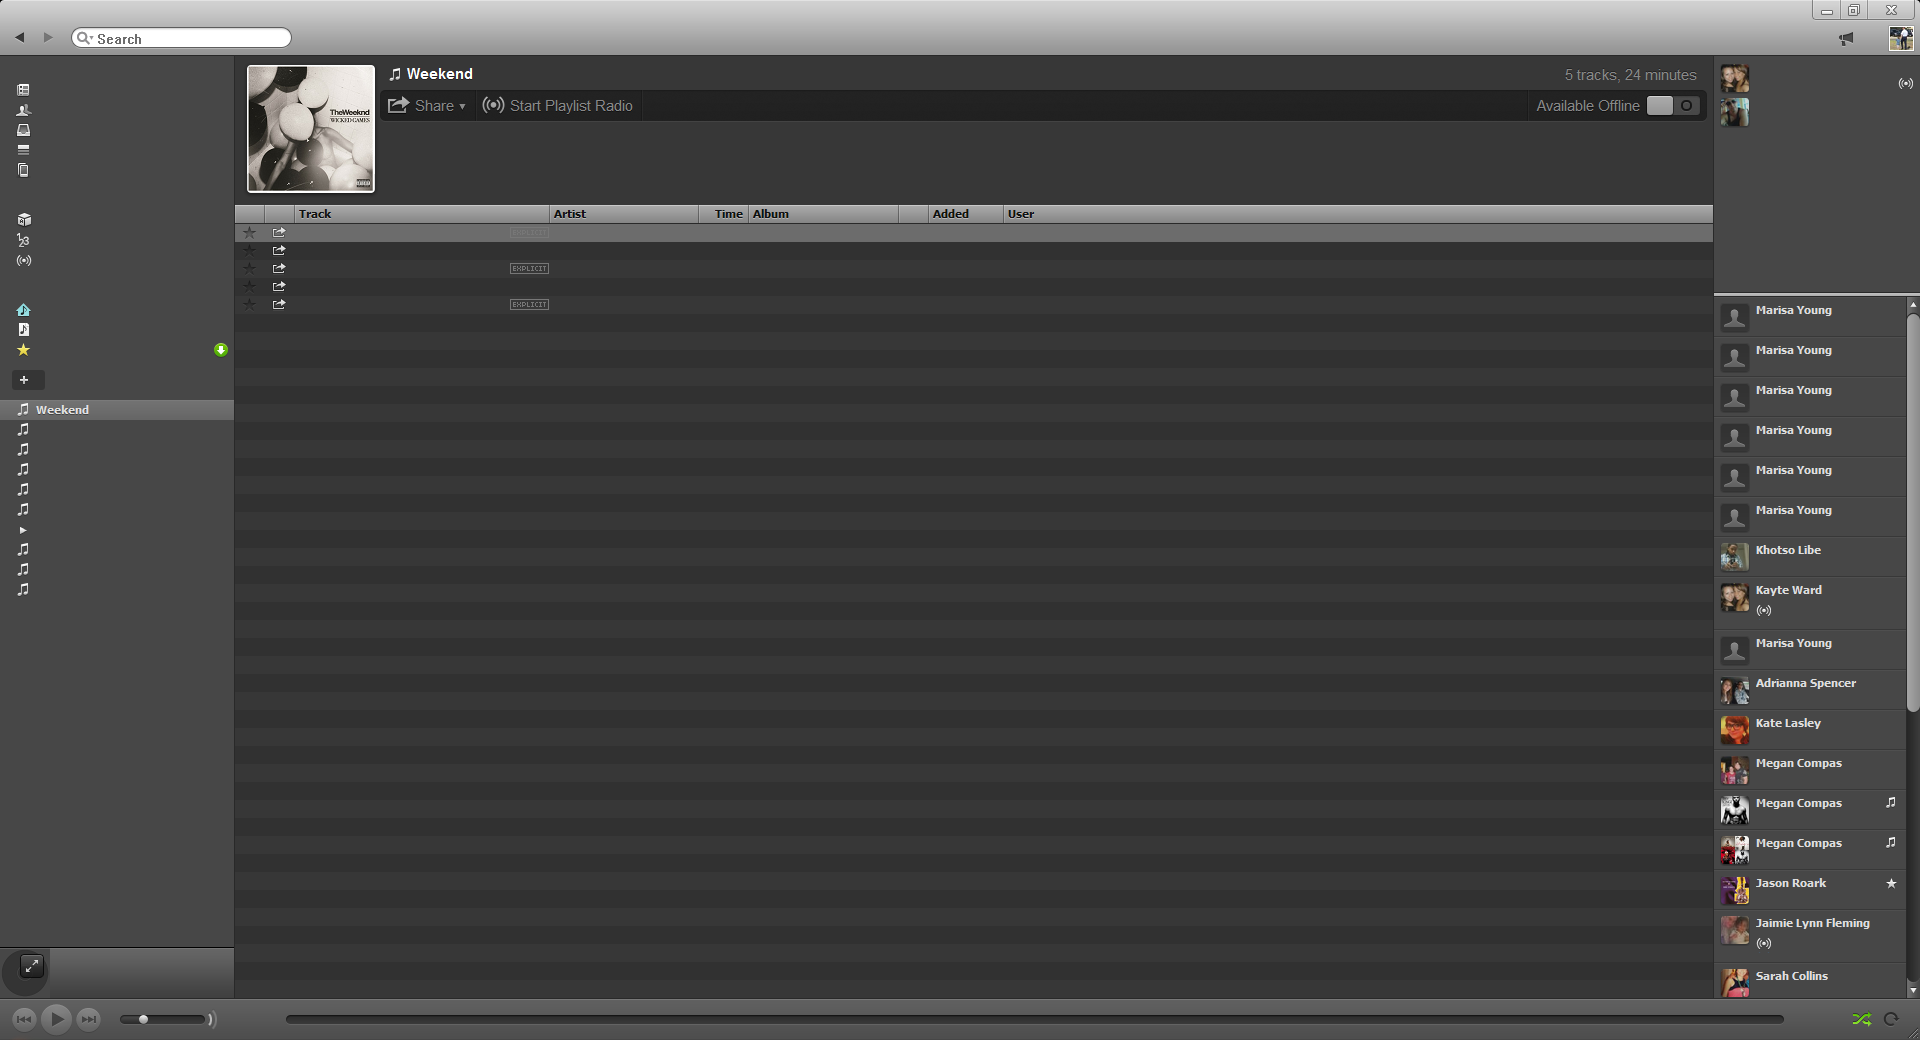
Task: Open Kayte Ward's profile
Action: 1788,590
